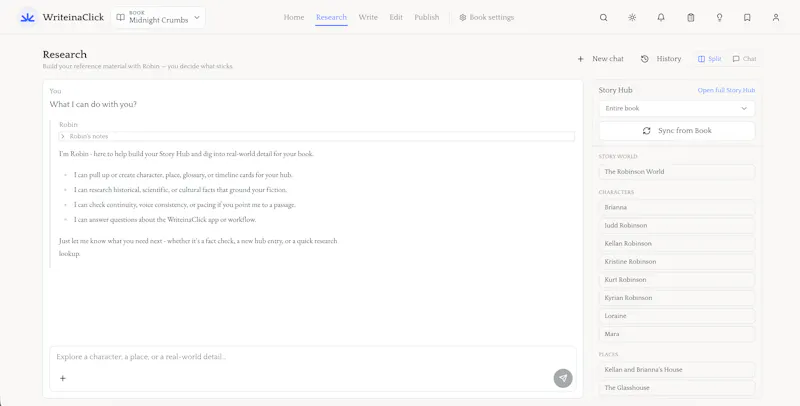
Task: Click the lightbulb ideas icon
Action: (719, 17)
